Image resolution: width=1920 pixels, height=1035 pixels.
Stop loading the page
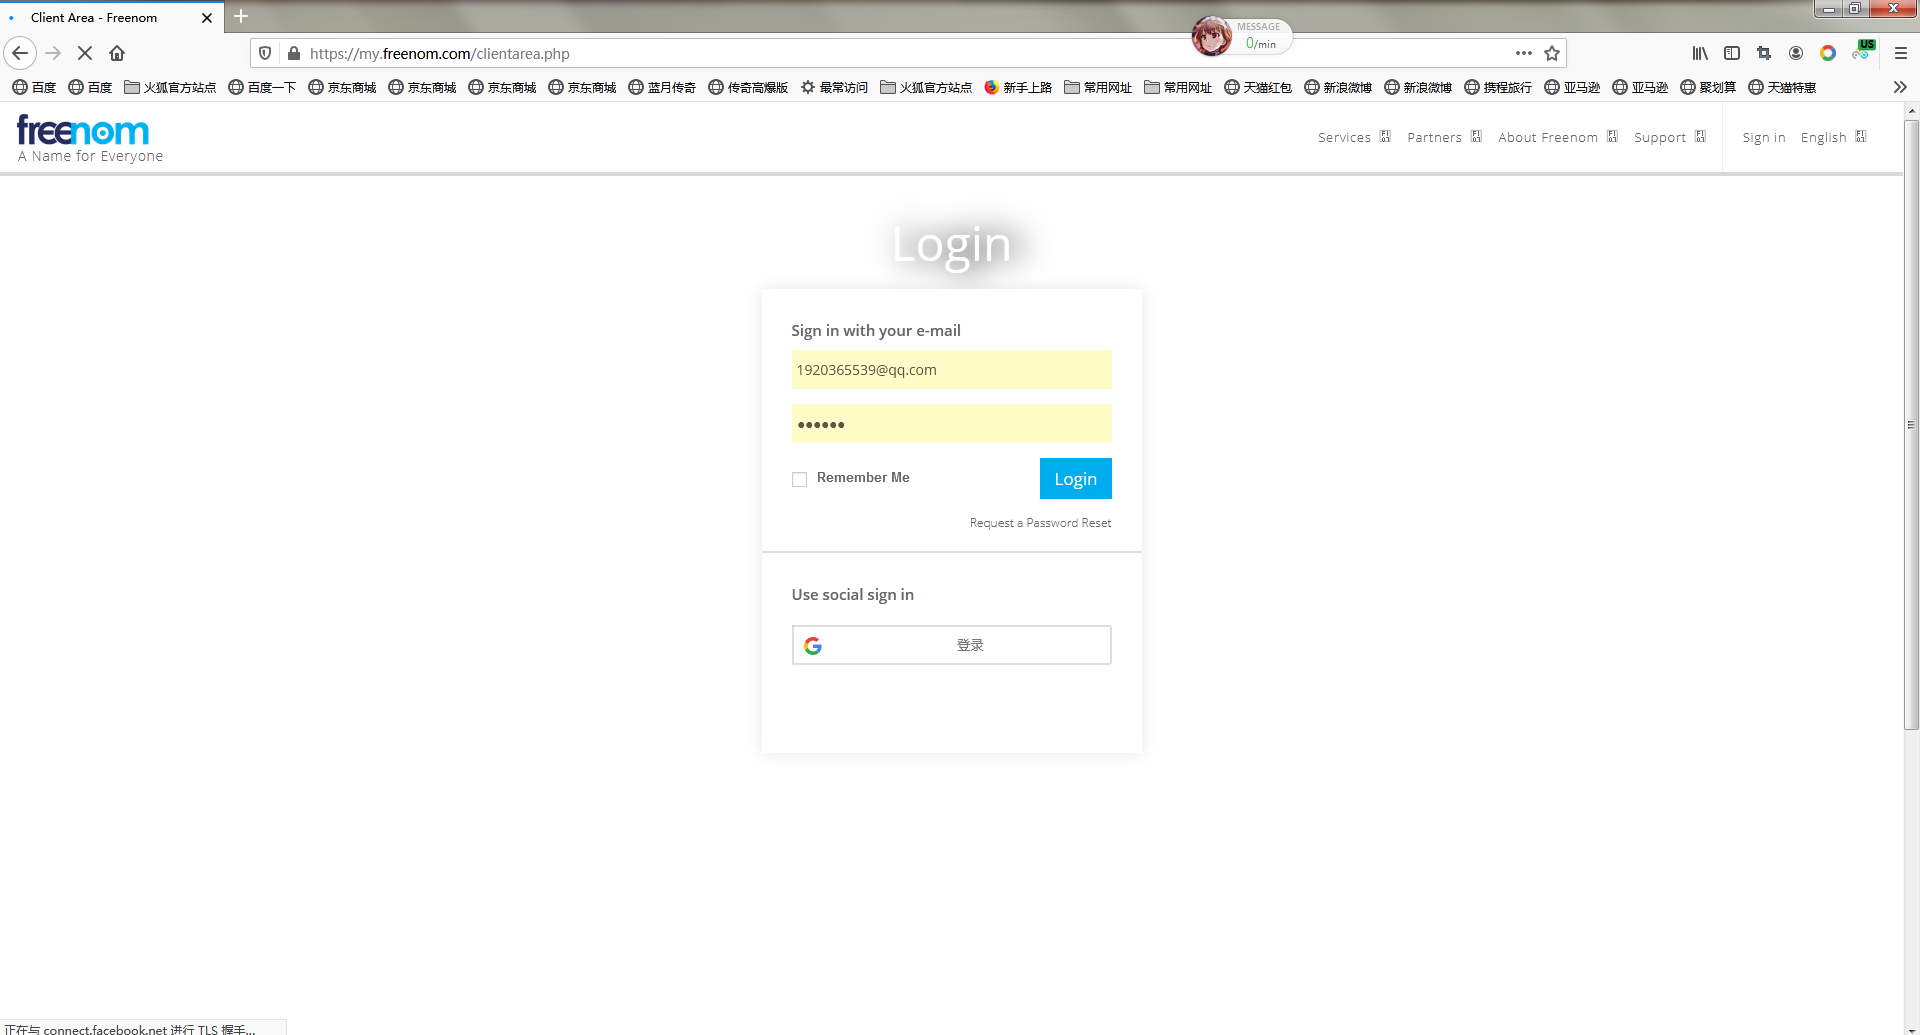[x=85, y=53]
